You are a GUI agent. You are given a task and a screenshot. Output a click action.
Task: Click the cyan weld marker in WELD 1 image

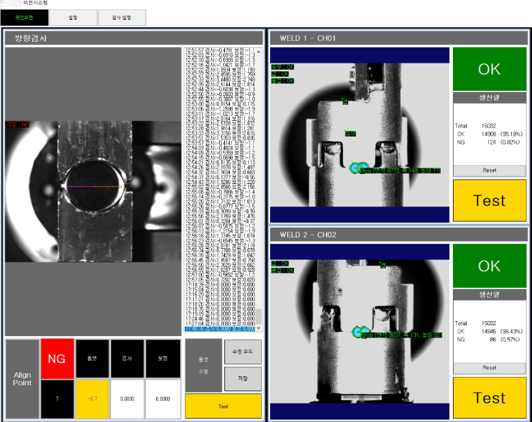point(359,167)
